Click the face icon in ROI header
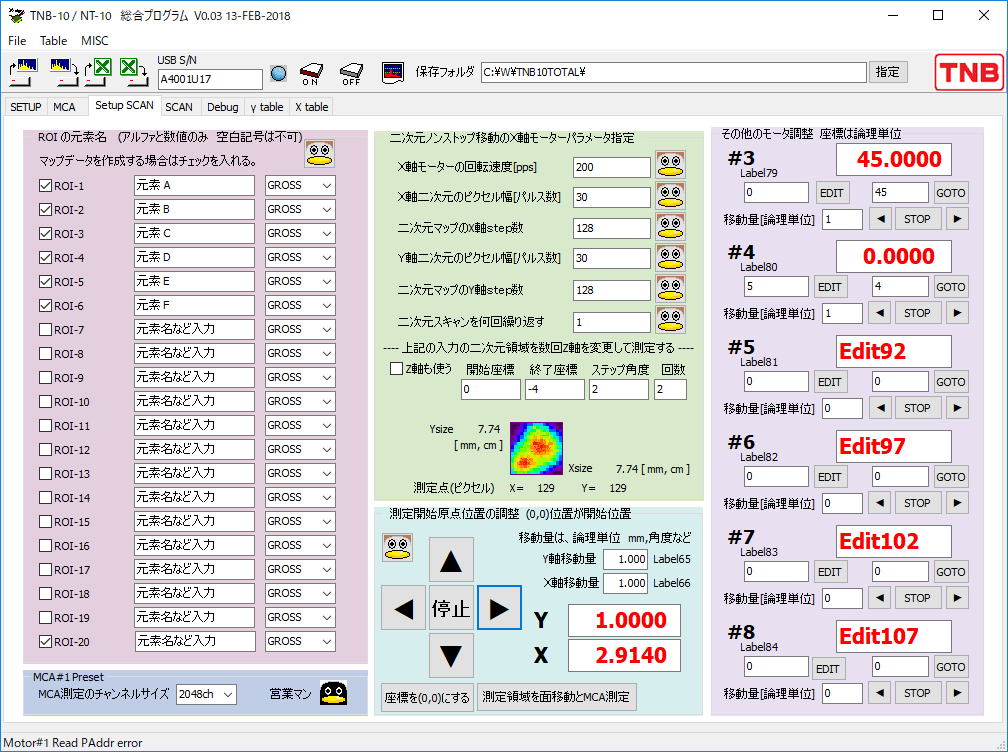 [x=320, y=153]
